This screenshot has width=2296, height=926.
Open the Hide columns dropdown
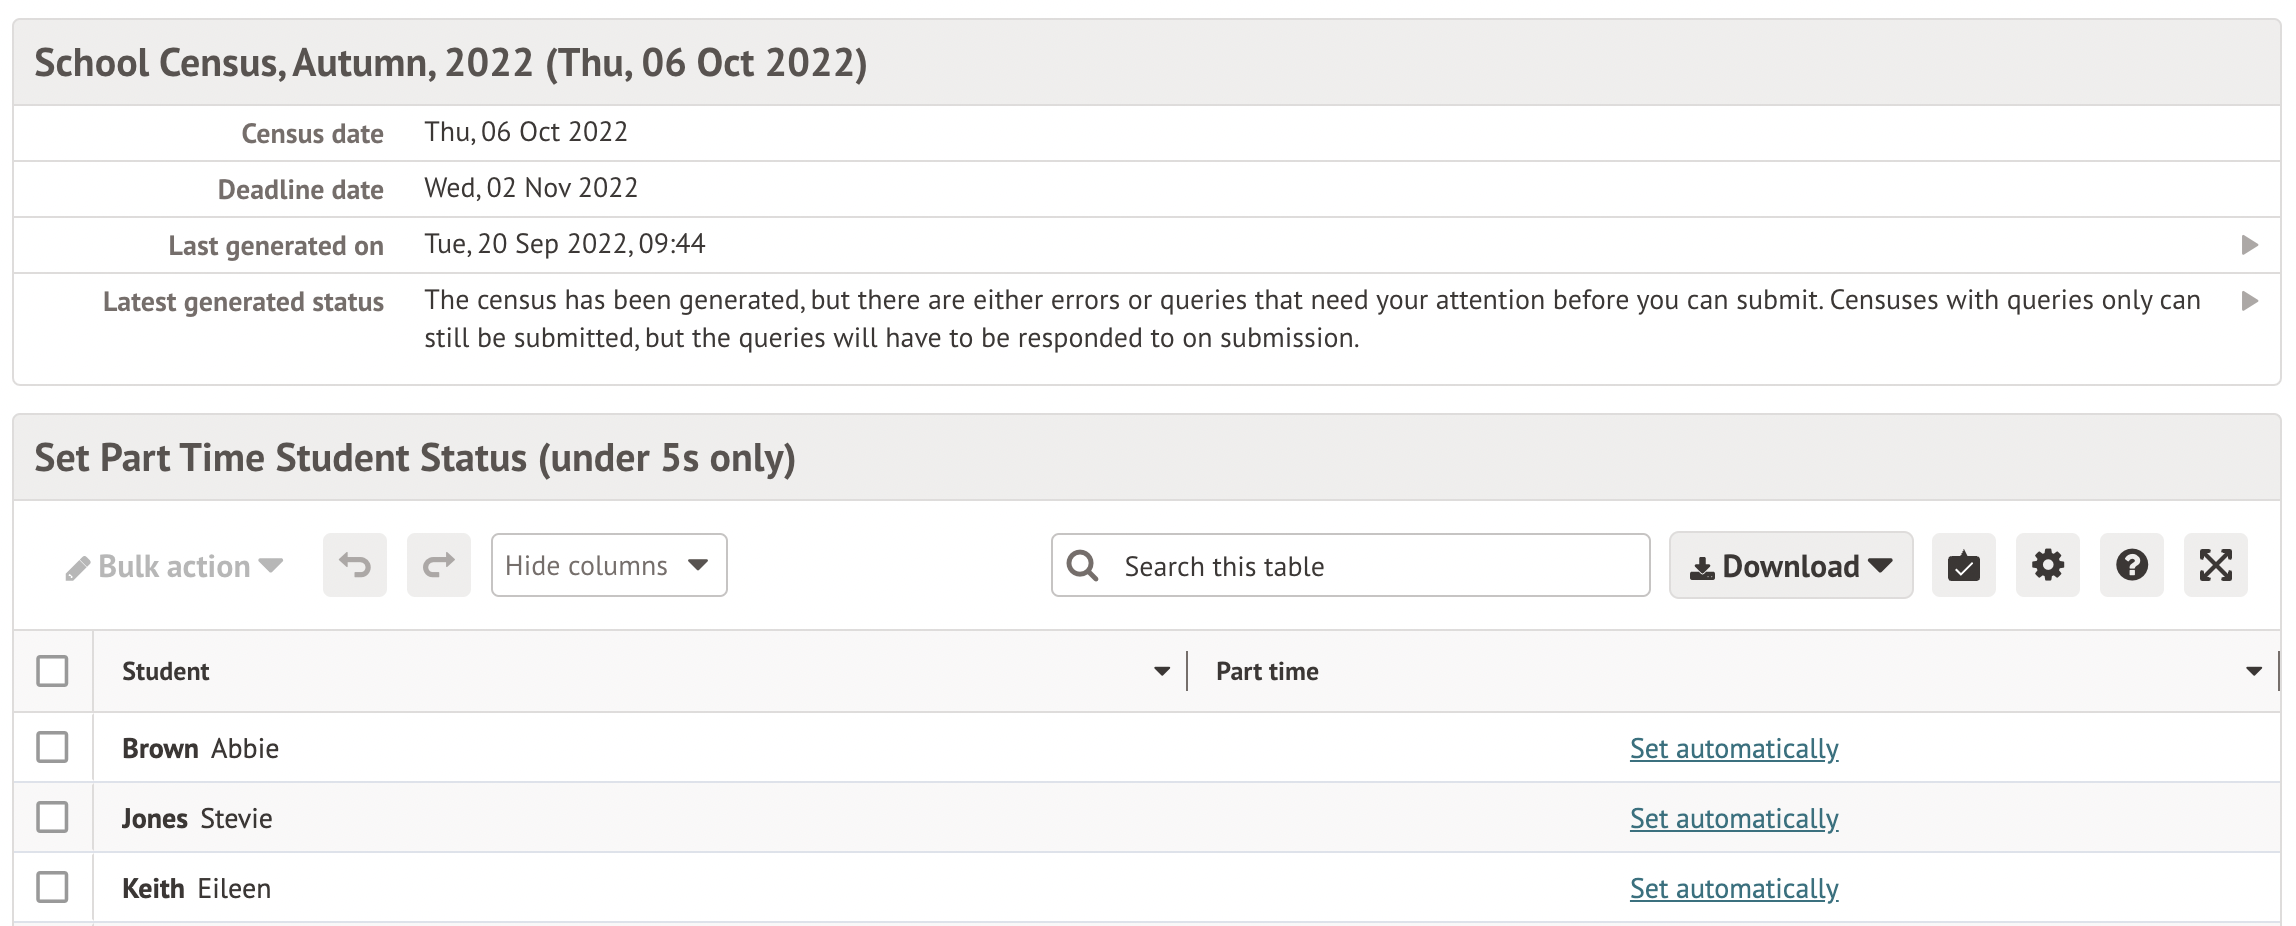[x=608, y=565]
